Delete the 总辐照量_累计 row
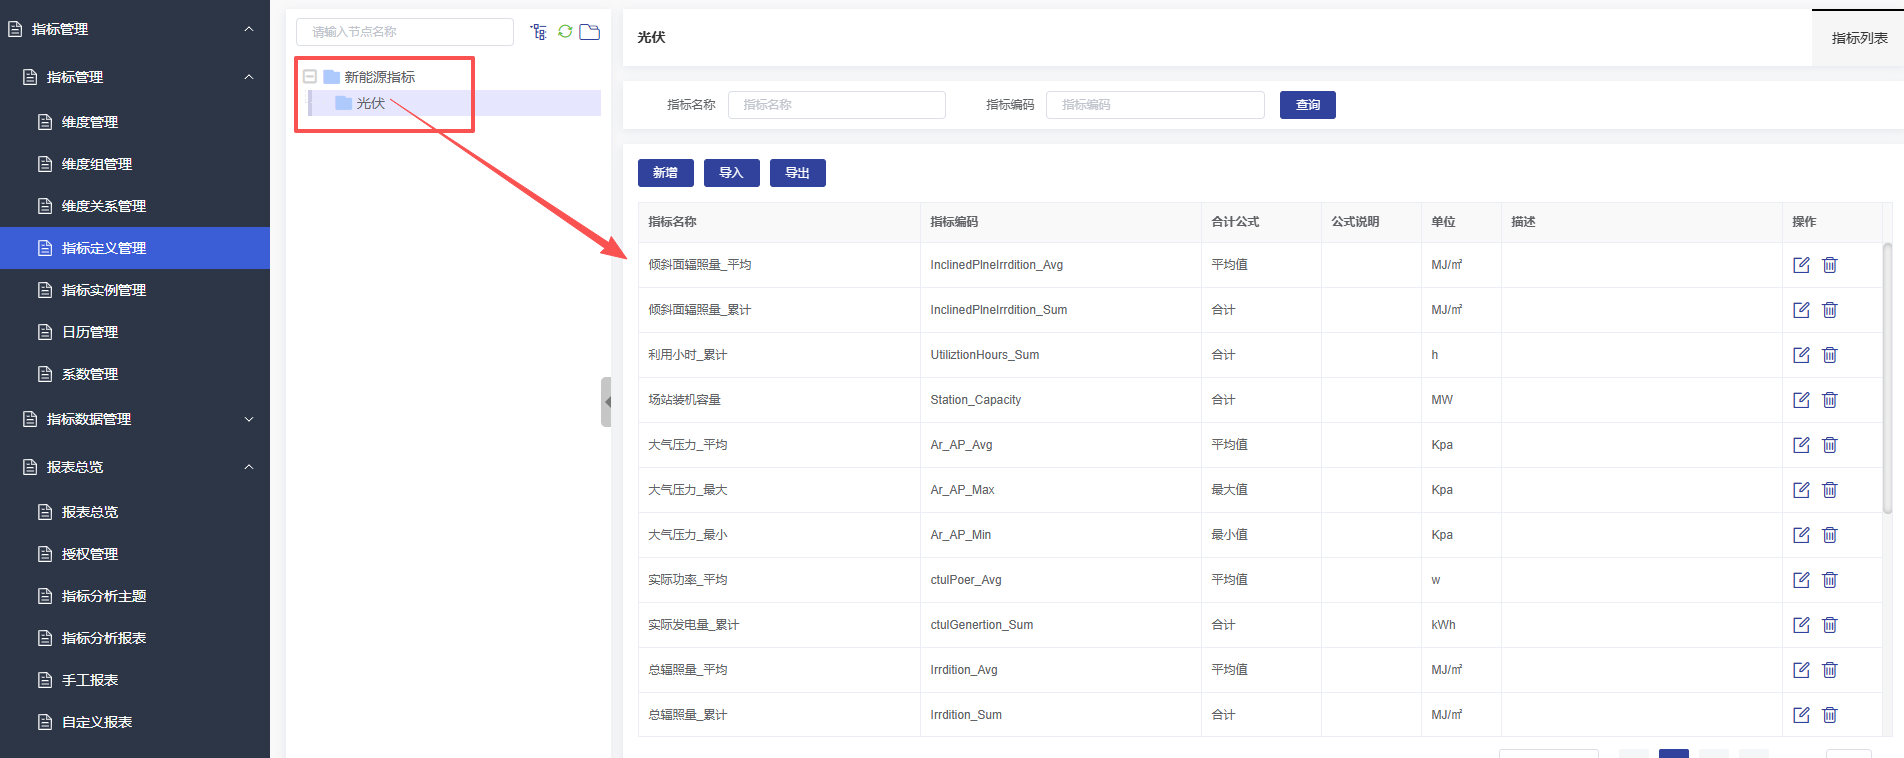Screen dimensions: 1904x758 [1829, 715]
